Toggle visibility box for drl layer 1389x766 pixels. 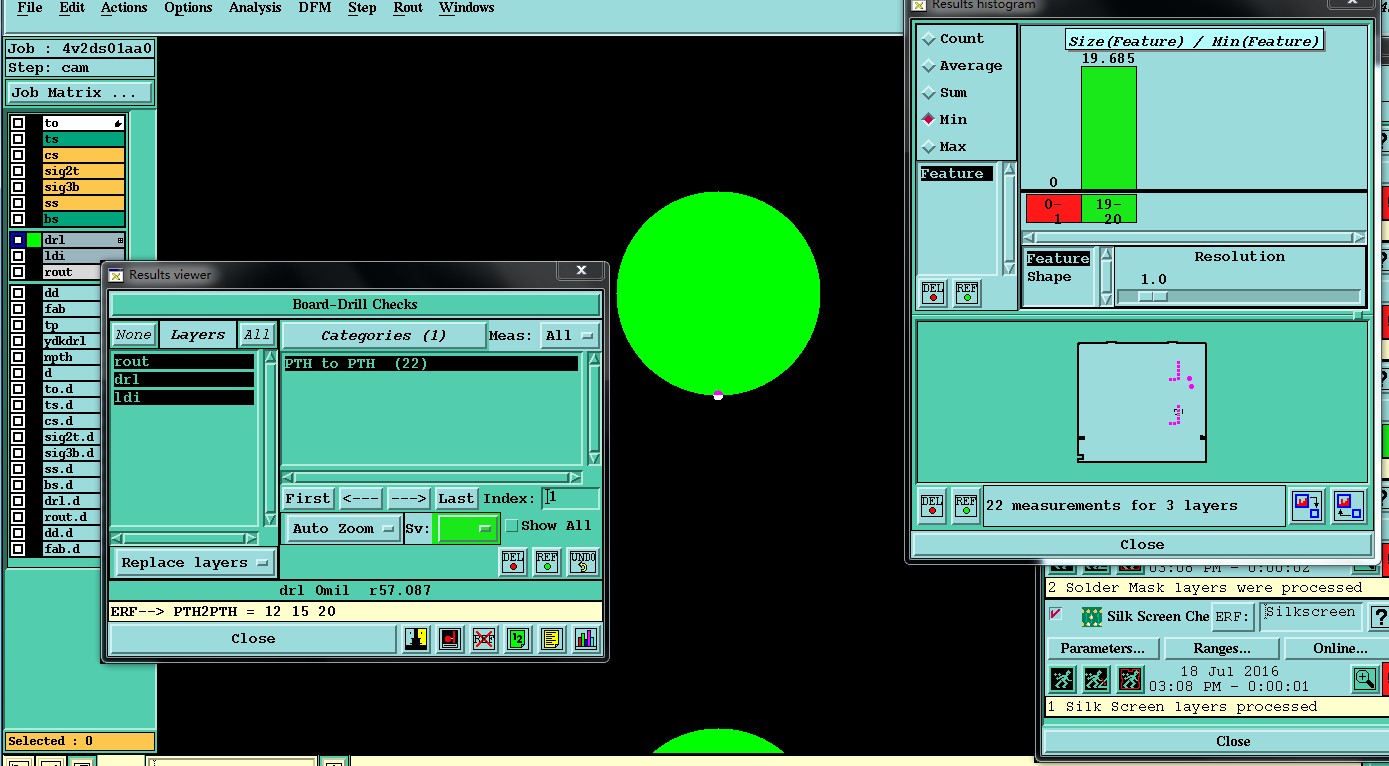click(18, 240)
